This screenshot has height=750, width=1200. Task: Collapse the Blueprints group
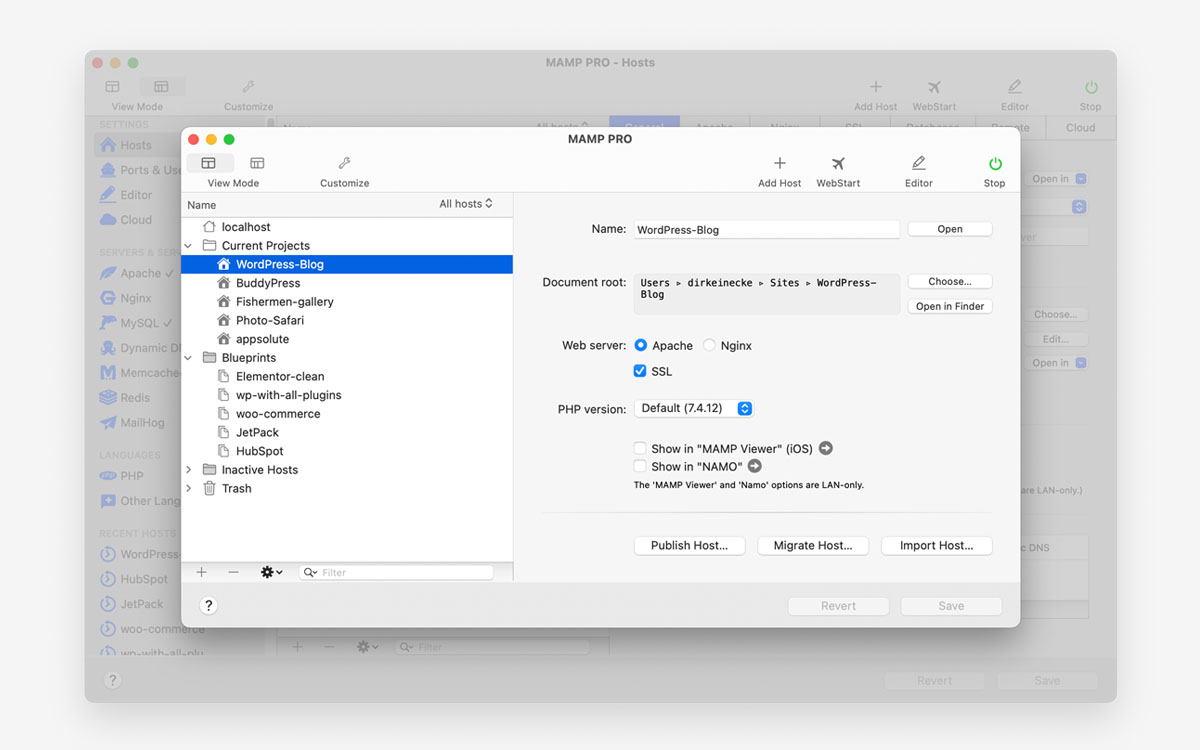tap(188, 358)
